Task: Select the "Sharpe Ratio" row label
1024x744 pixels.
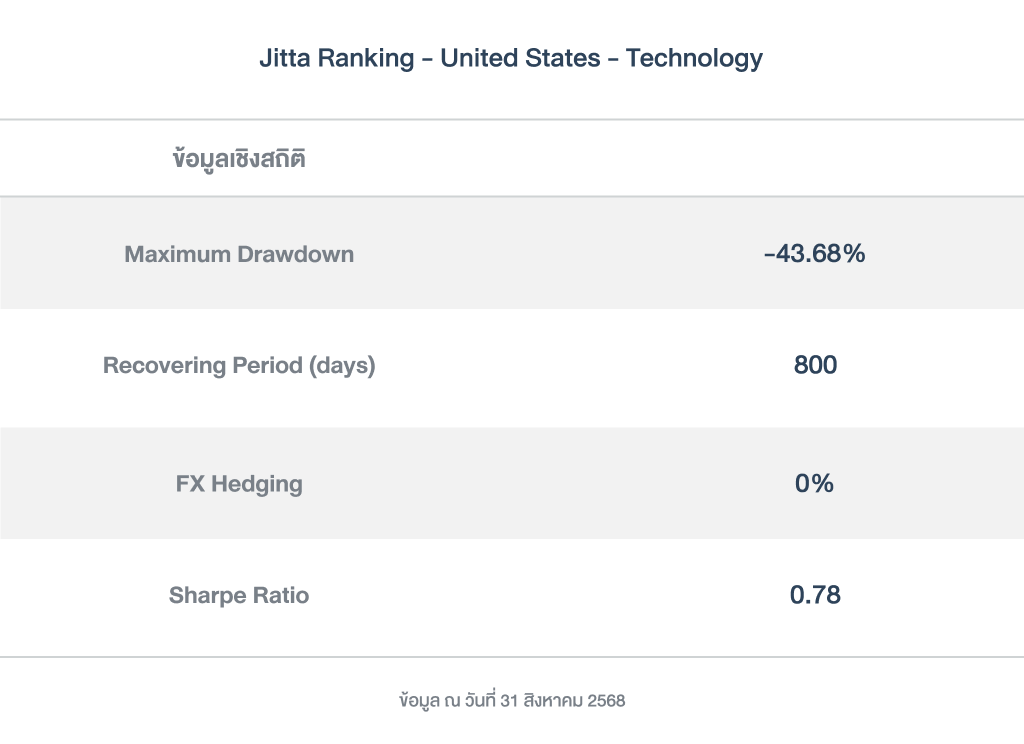Action: [x=239, y=596]
